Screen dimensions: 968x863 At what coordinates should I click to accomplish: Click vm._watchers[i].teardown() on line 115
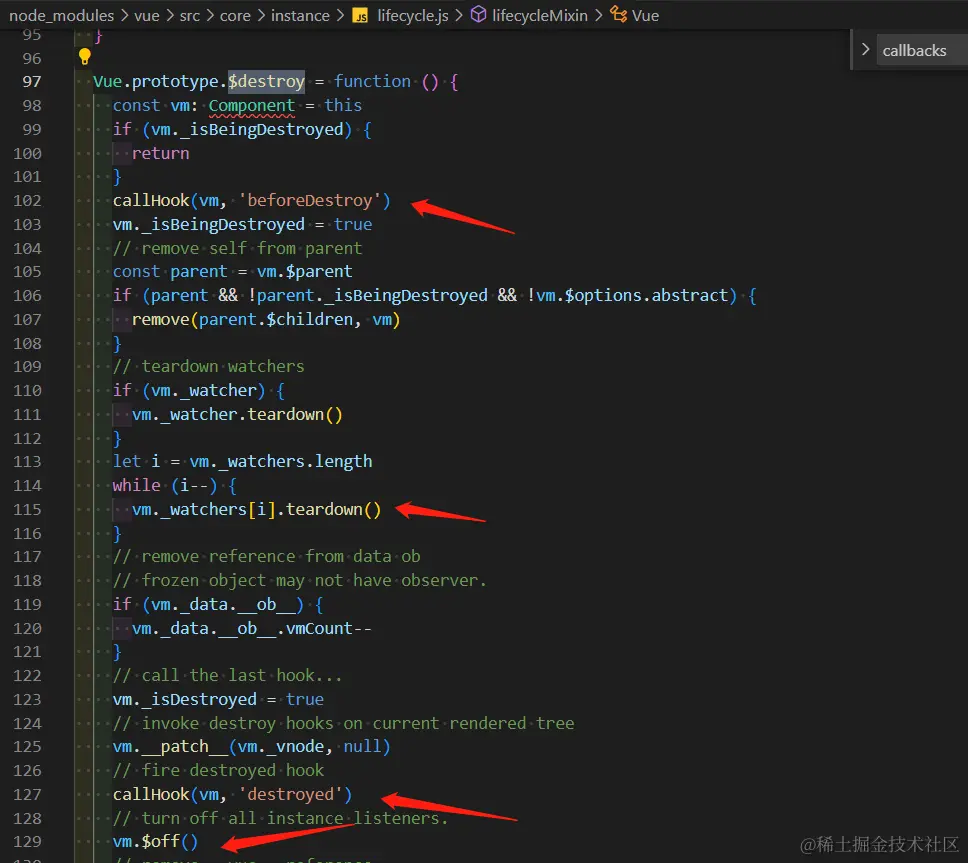click(x=256, y=510)
